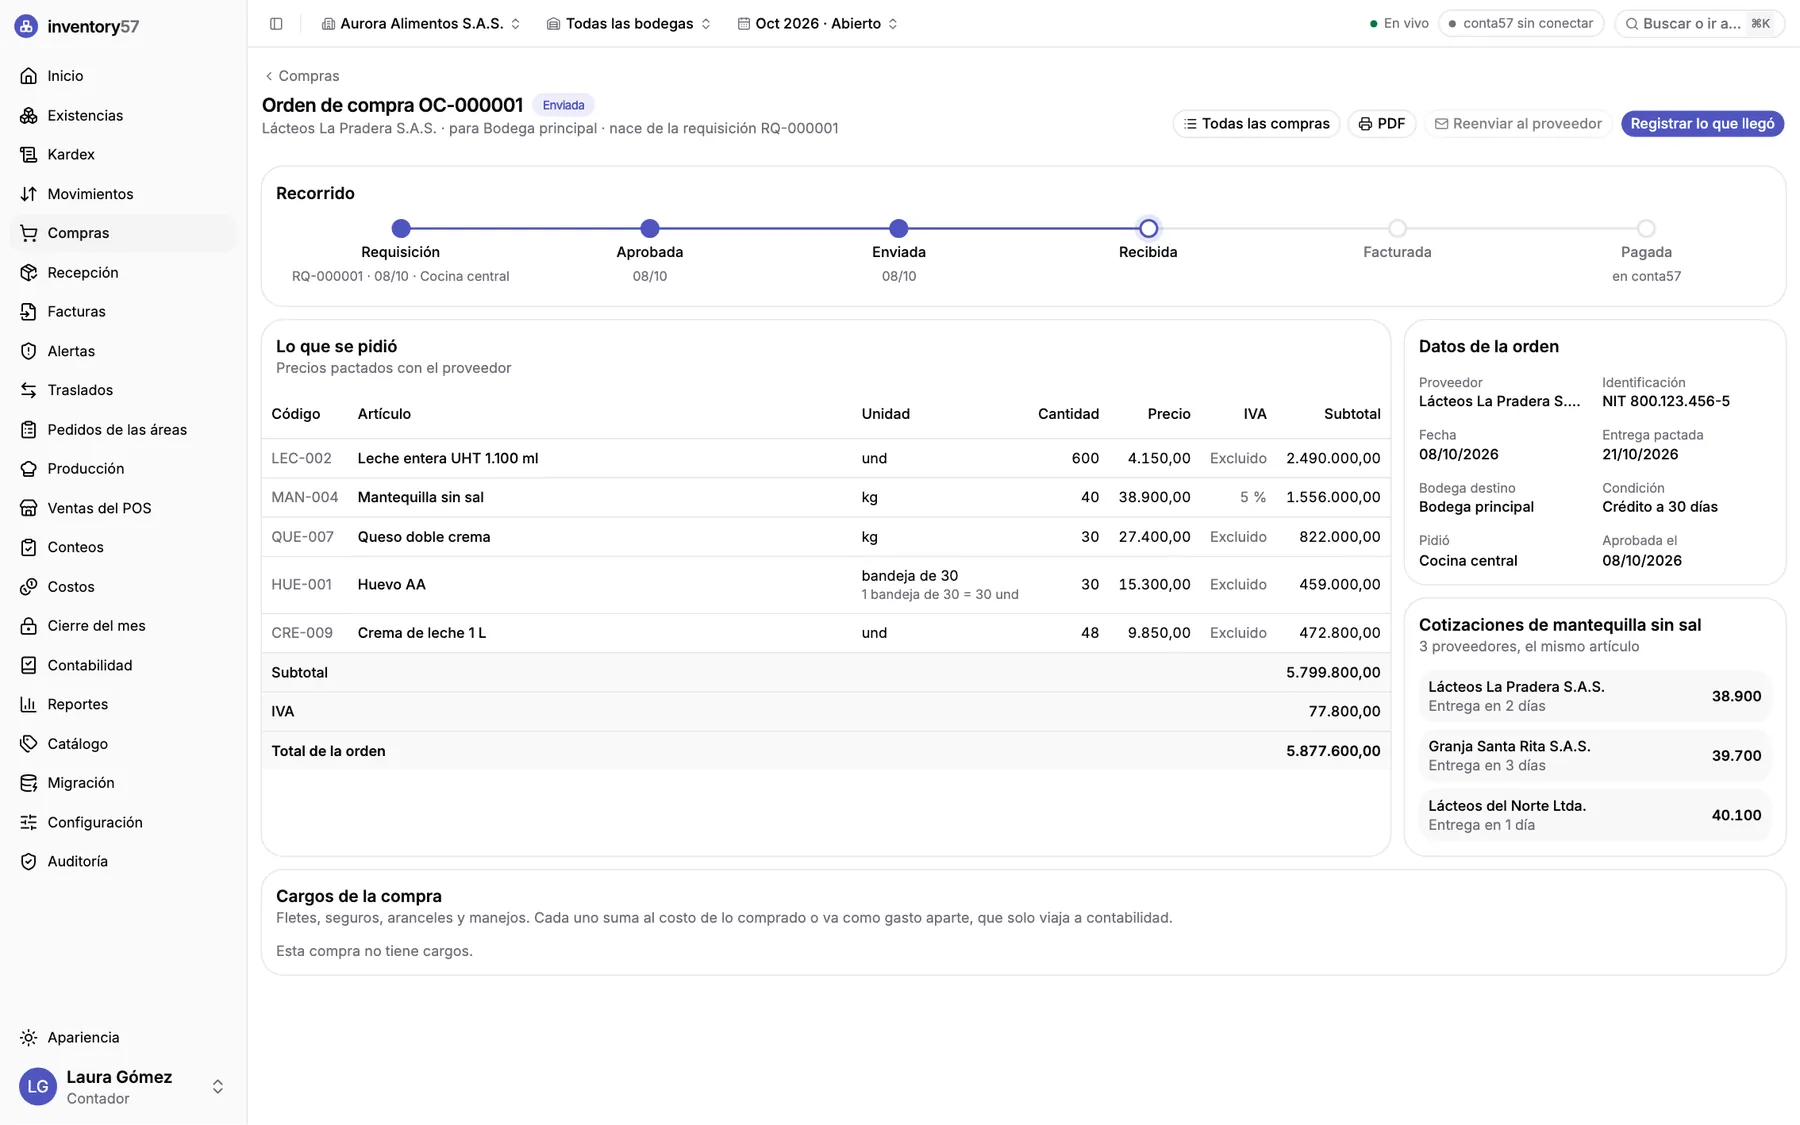Click the Auditoría shield check icon
This screenshot has height=1125, width=1800.
28,862
